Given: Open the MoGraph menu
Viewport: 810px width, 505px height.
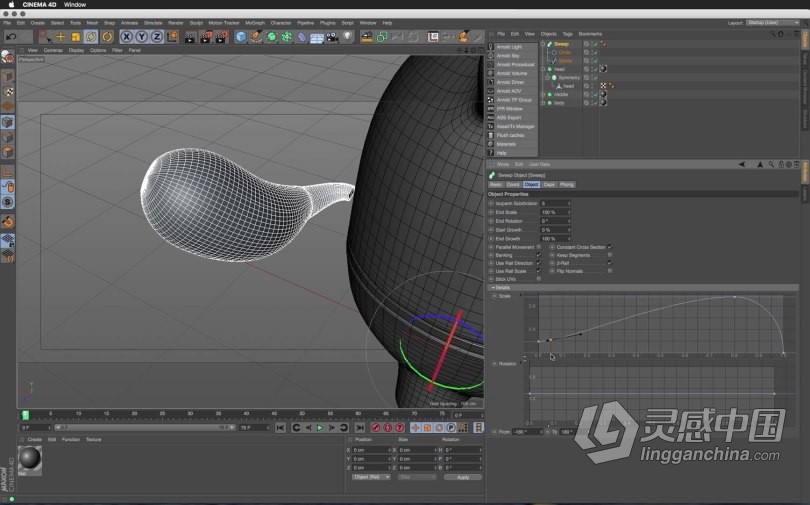Looking at the screenshot, I should click(255, 23).
